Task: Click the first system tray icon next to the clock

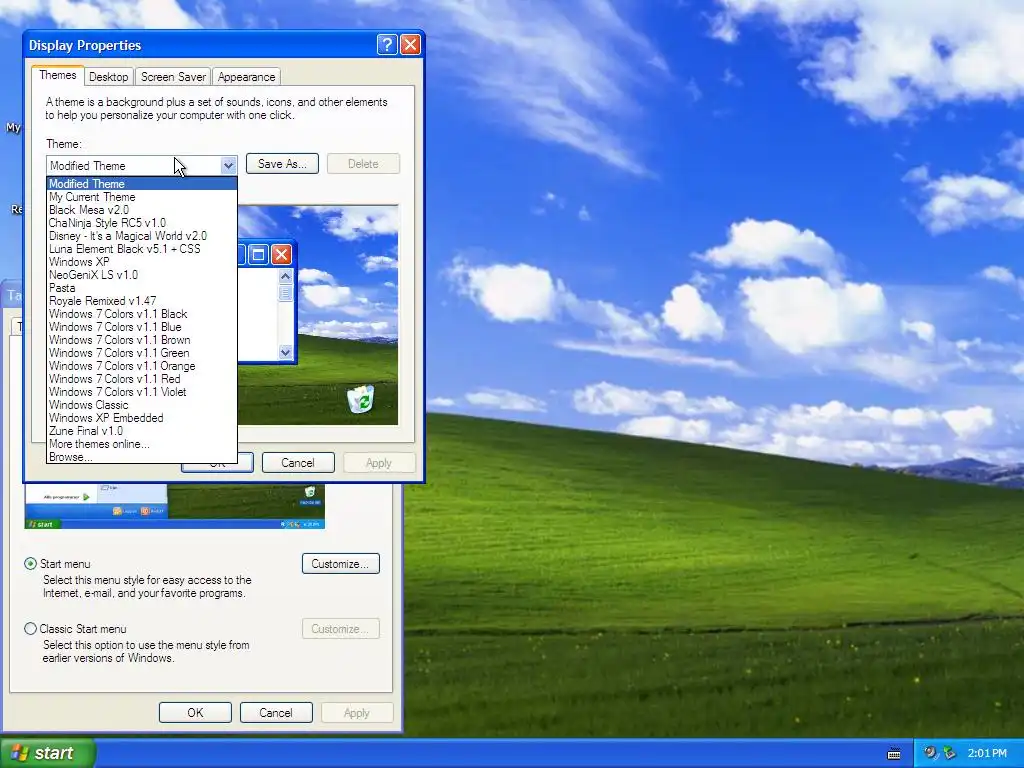Action: [x=930, y=753]
